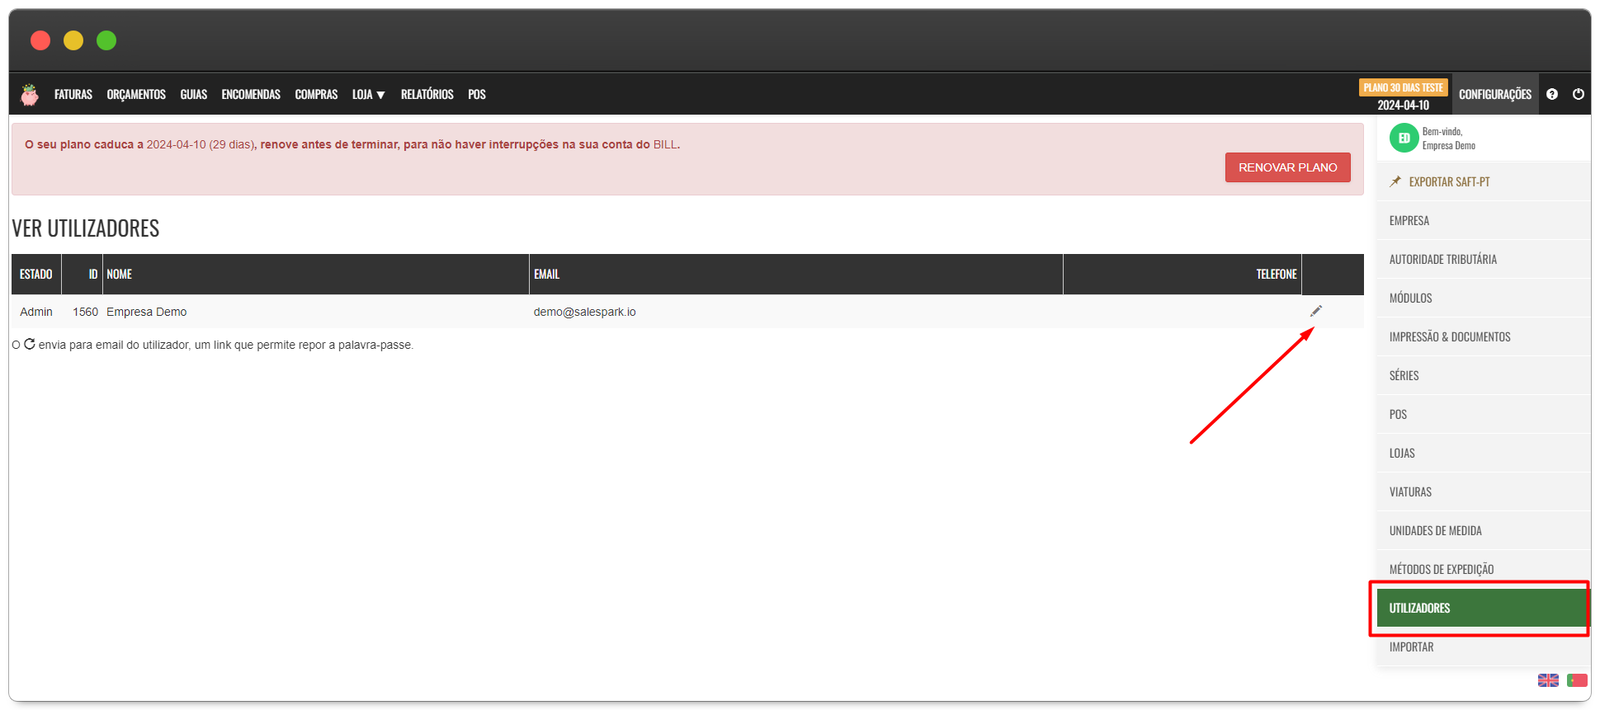Click the pencil edit icon for Empresa Demo

tap(1316, 311)
